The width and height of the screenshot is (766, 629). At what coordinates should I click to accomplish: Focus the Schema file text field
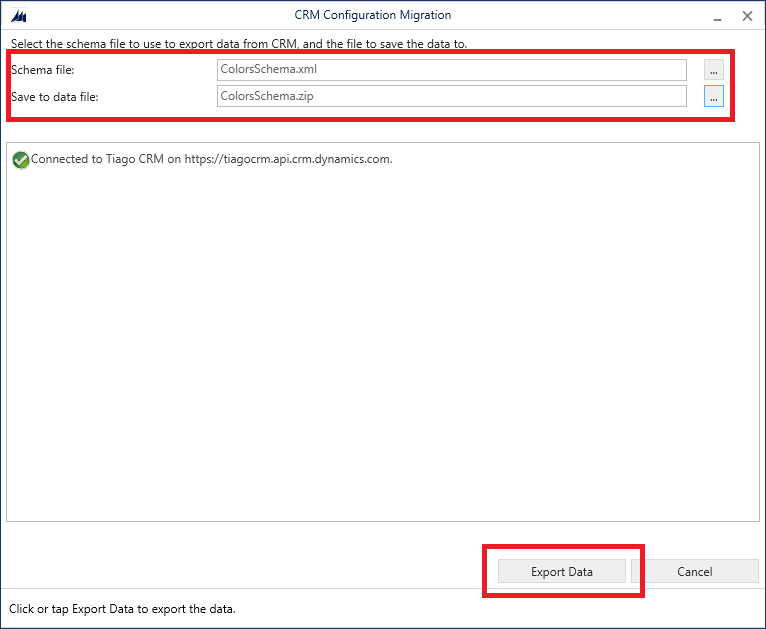(x=451, y=70)
